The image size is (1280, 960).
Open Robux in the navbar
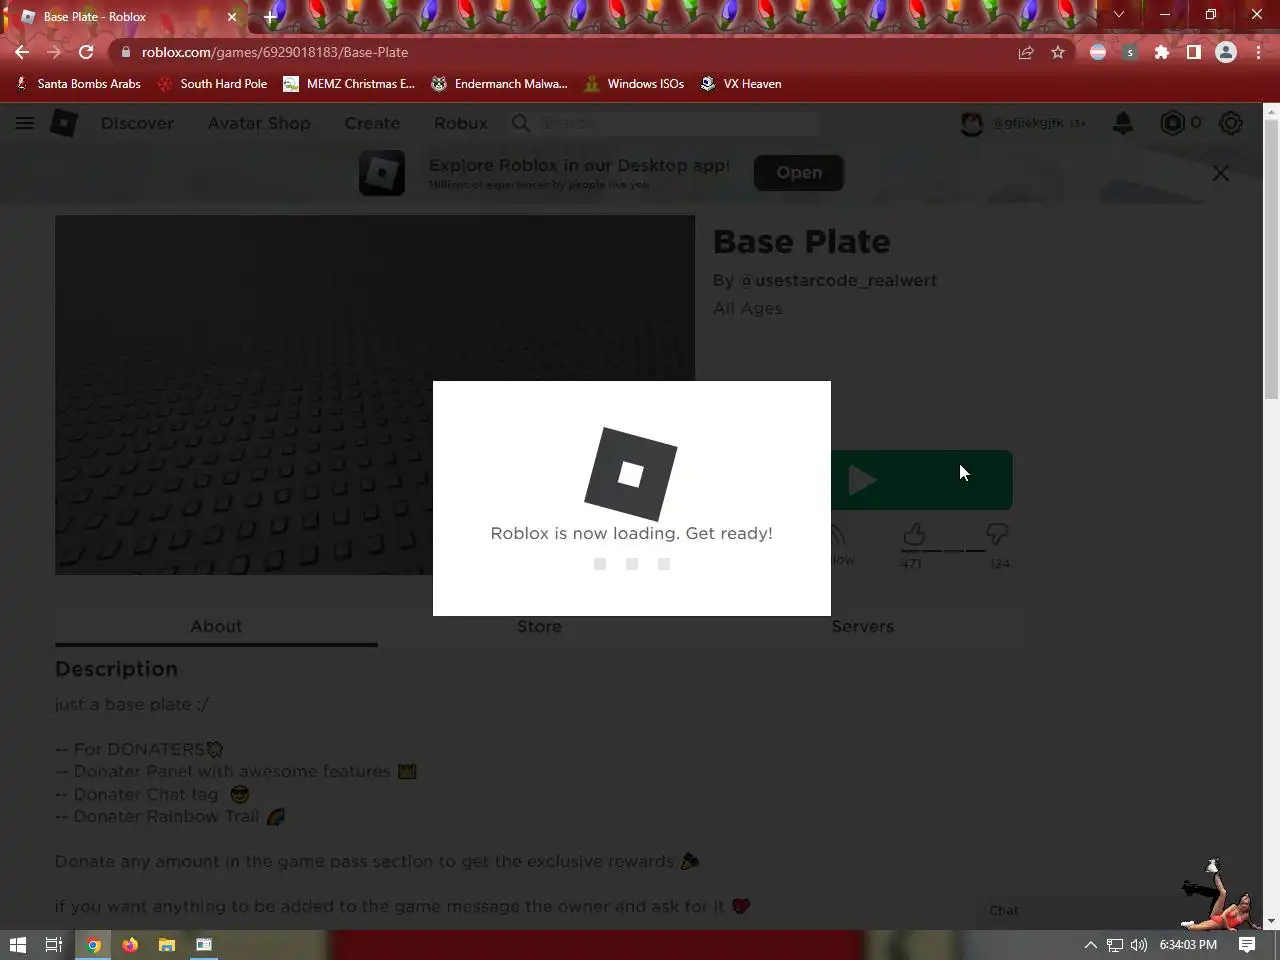(x=461, y=123)
